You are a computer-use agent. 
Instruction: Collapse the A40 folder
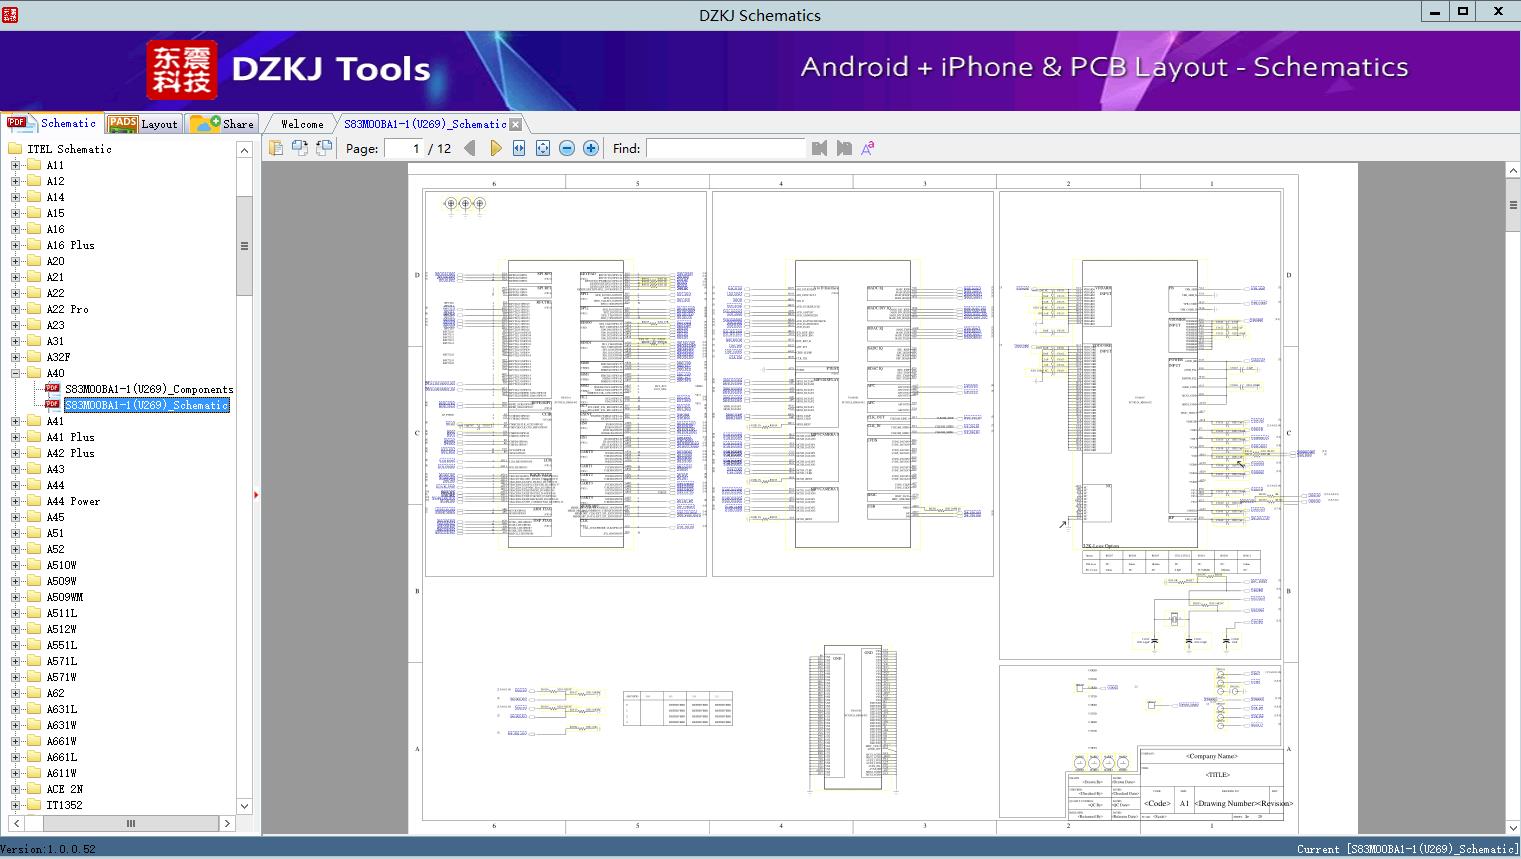click(15, 373)
